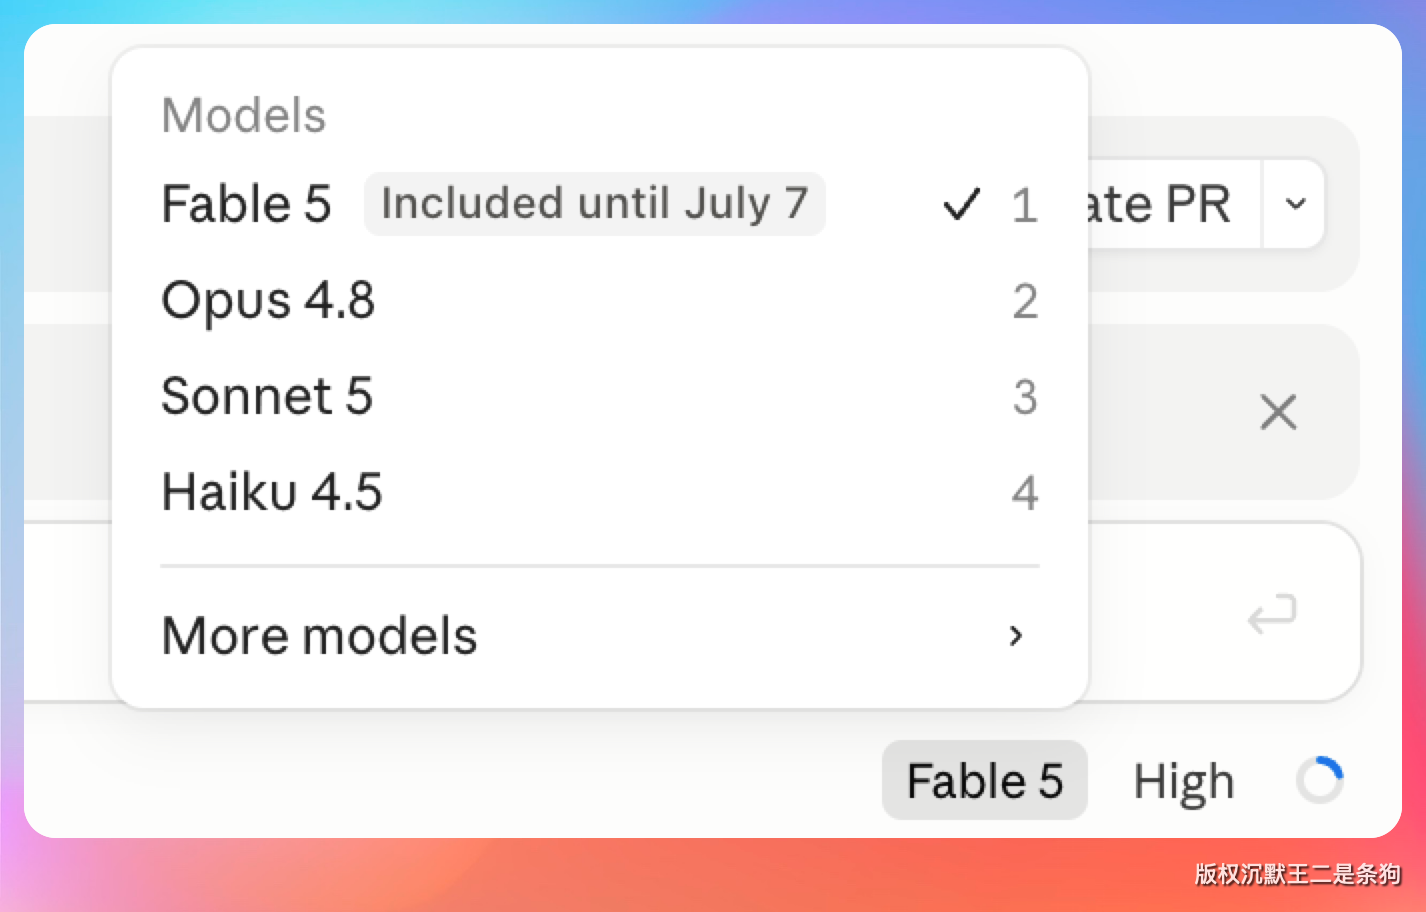1426x912 pixels.
Task: Click the Models section header
Action: point(244,115)
